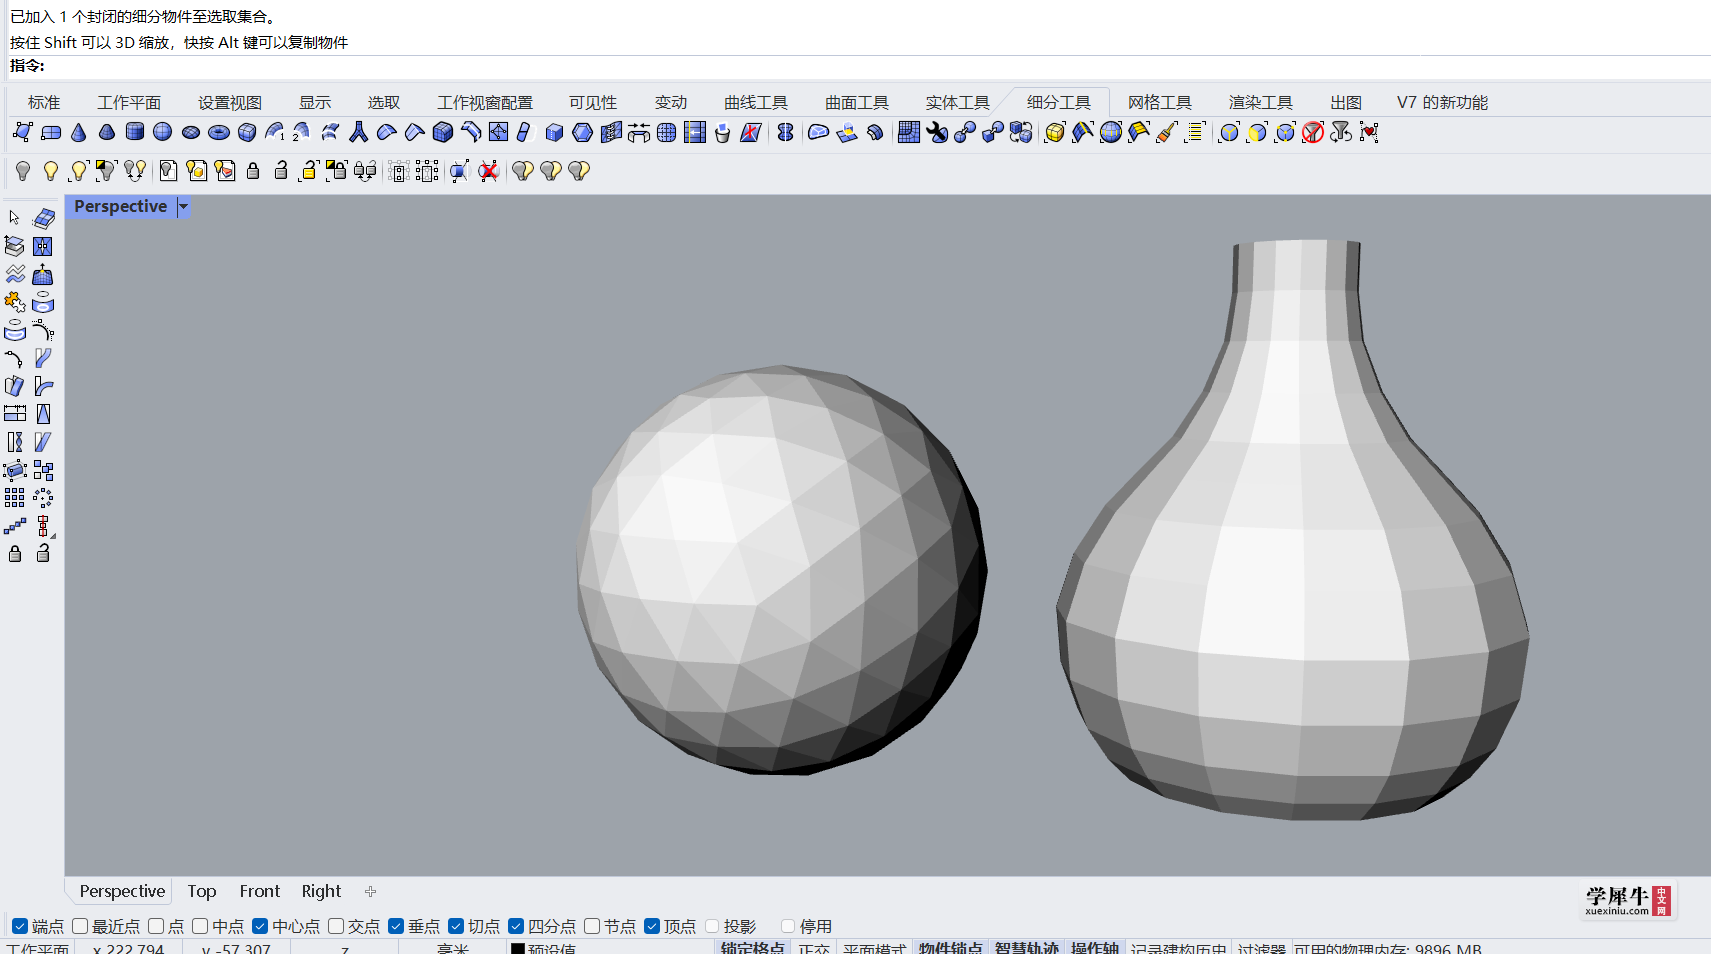
Task: Enable the 交点 osnap checkbox
Action: pyautogui.click(x=336, y=926)
